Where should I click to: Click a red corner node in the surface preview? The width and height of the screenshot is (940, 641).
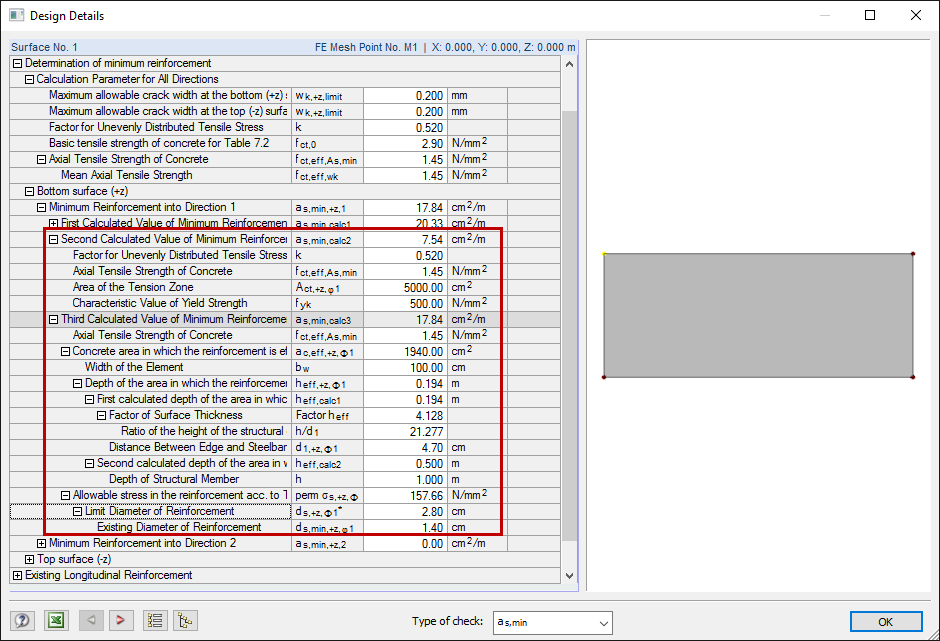click(911, 254)
